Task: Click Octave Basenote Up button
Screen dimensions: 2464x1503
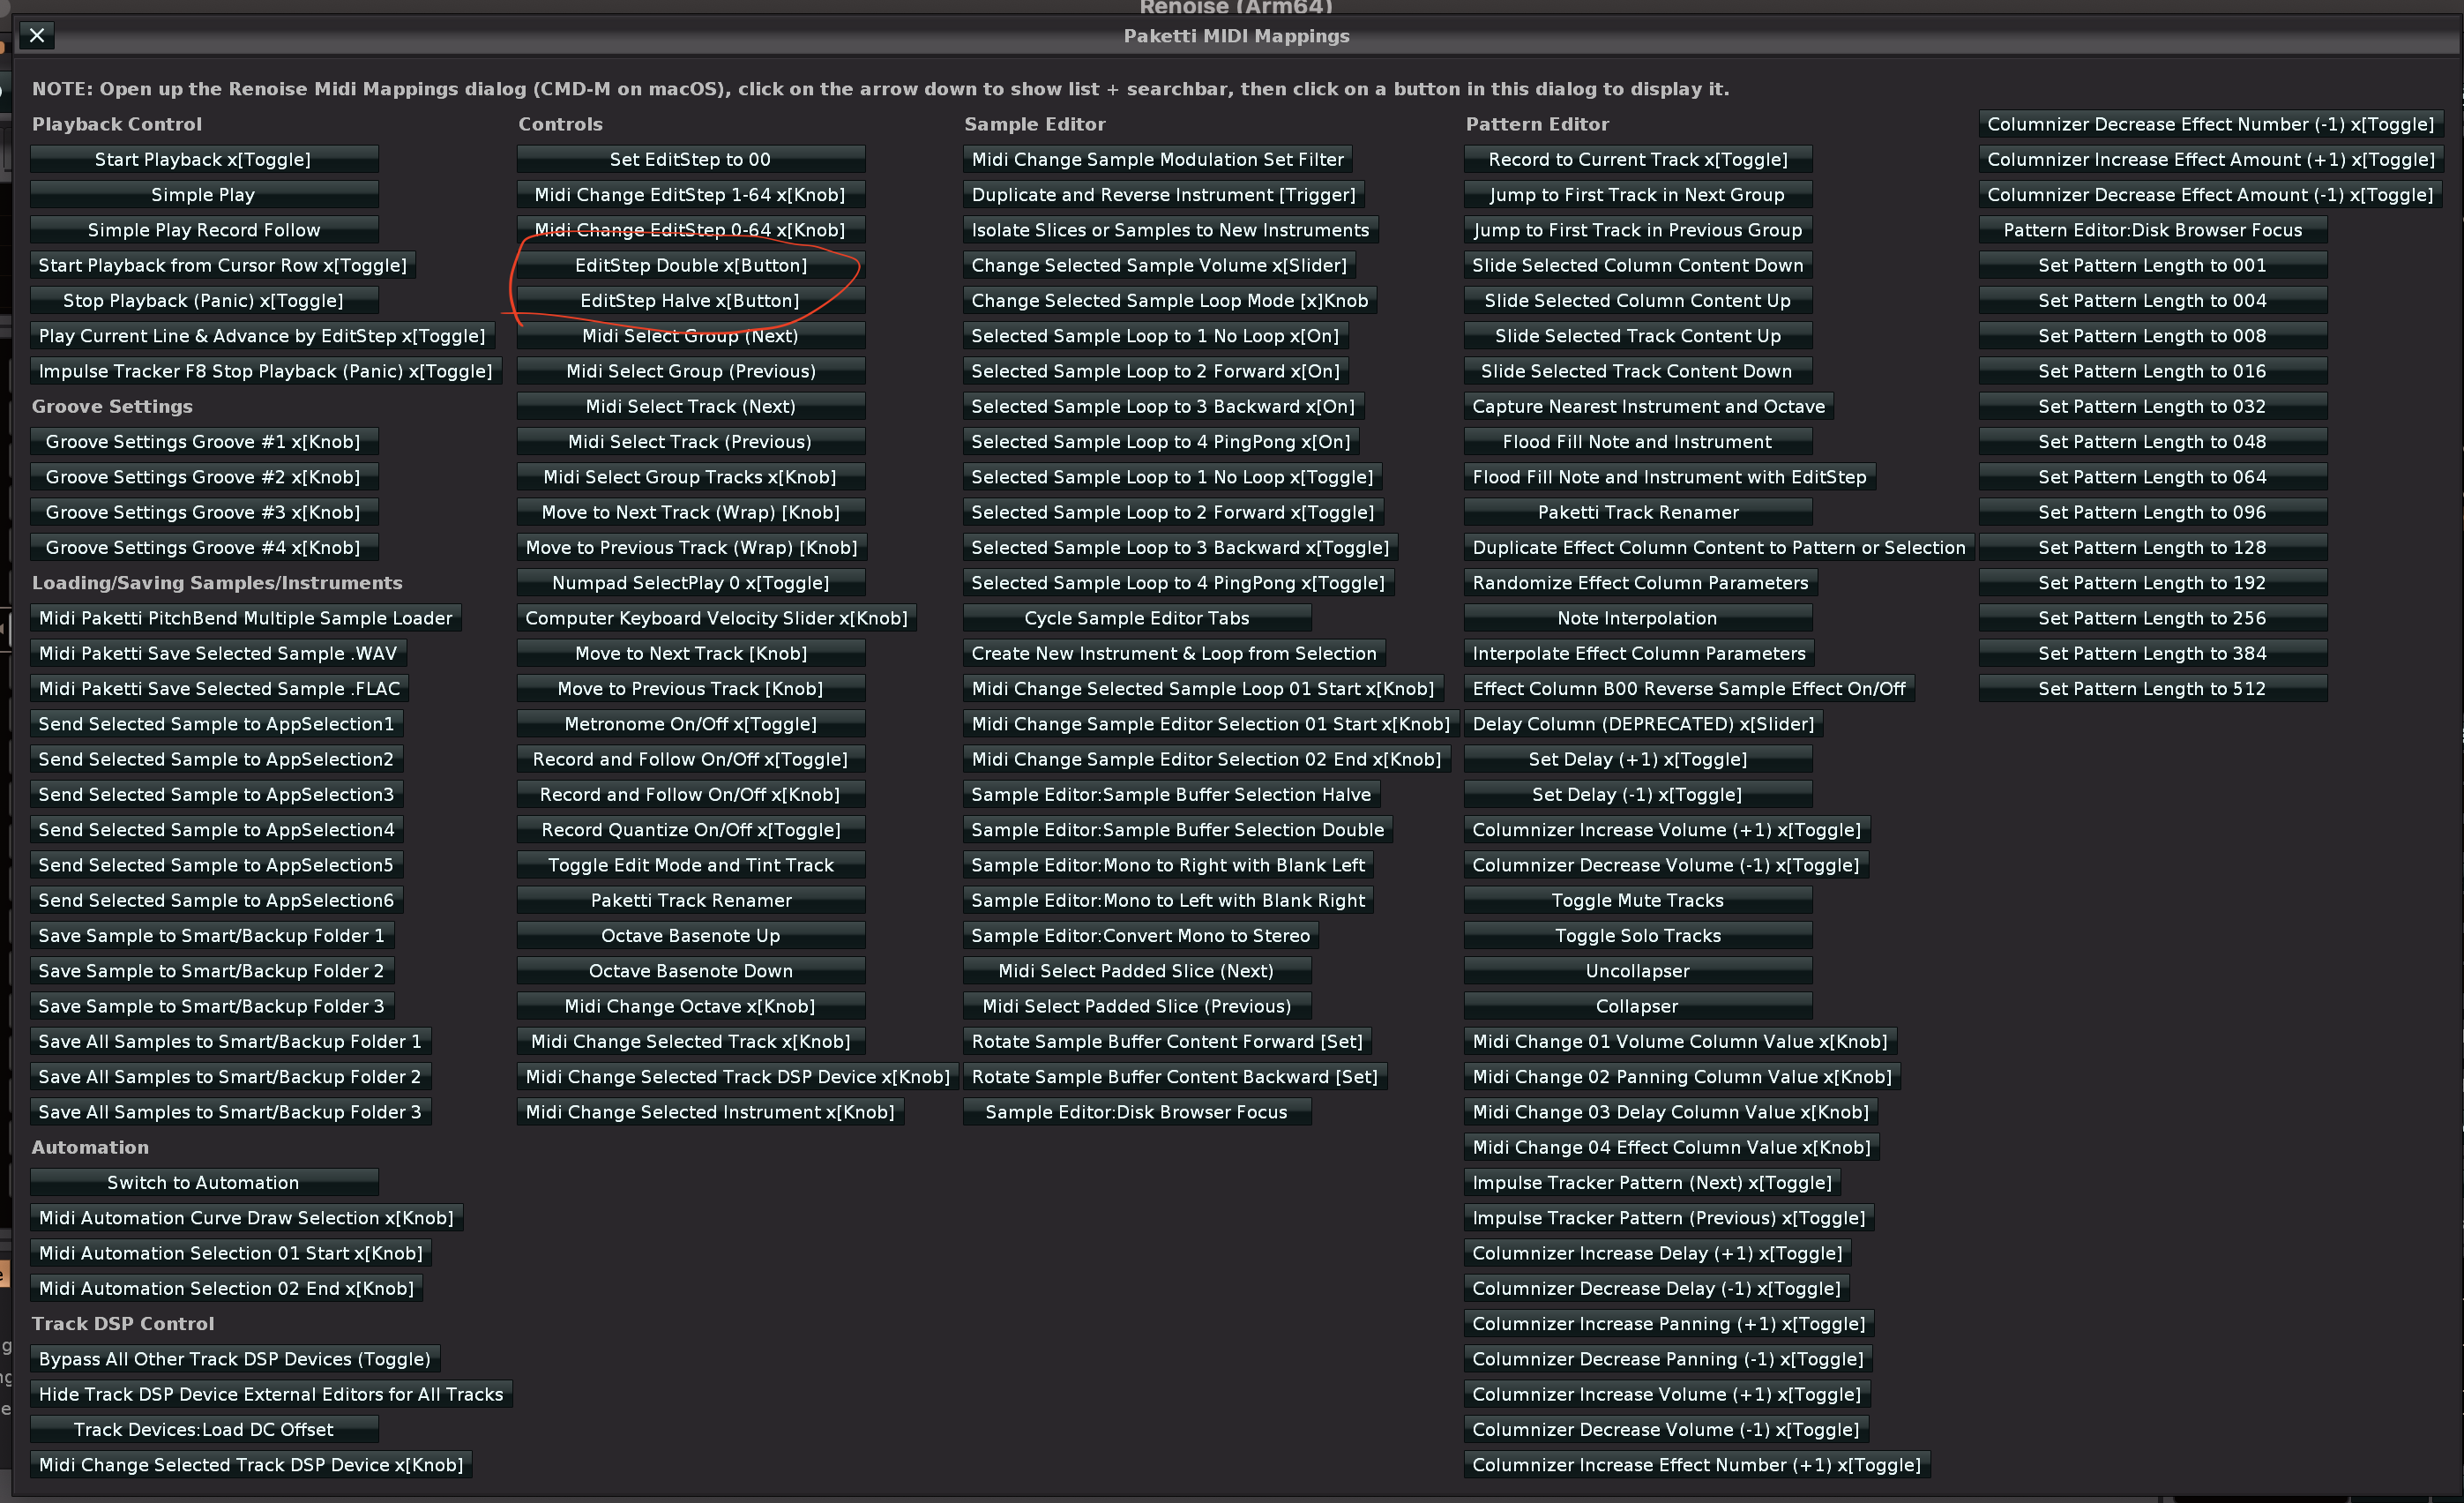Action: point(690,936)
